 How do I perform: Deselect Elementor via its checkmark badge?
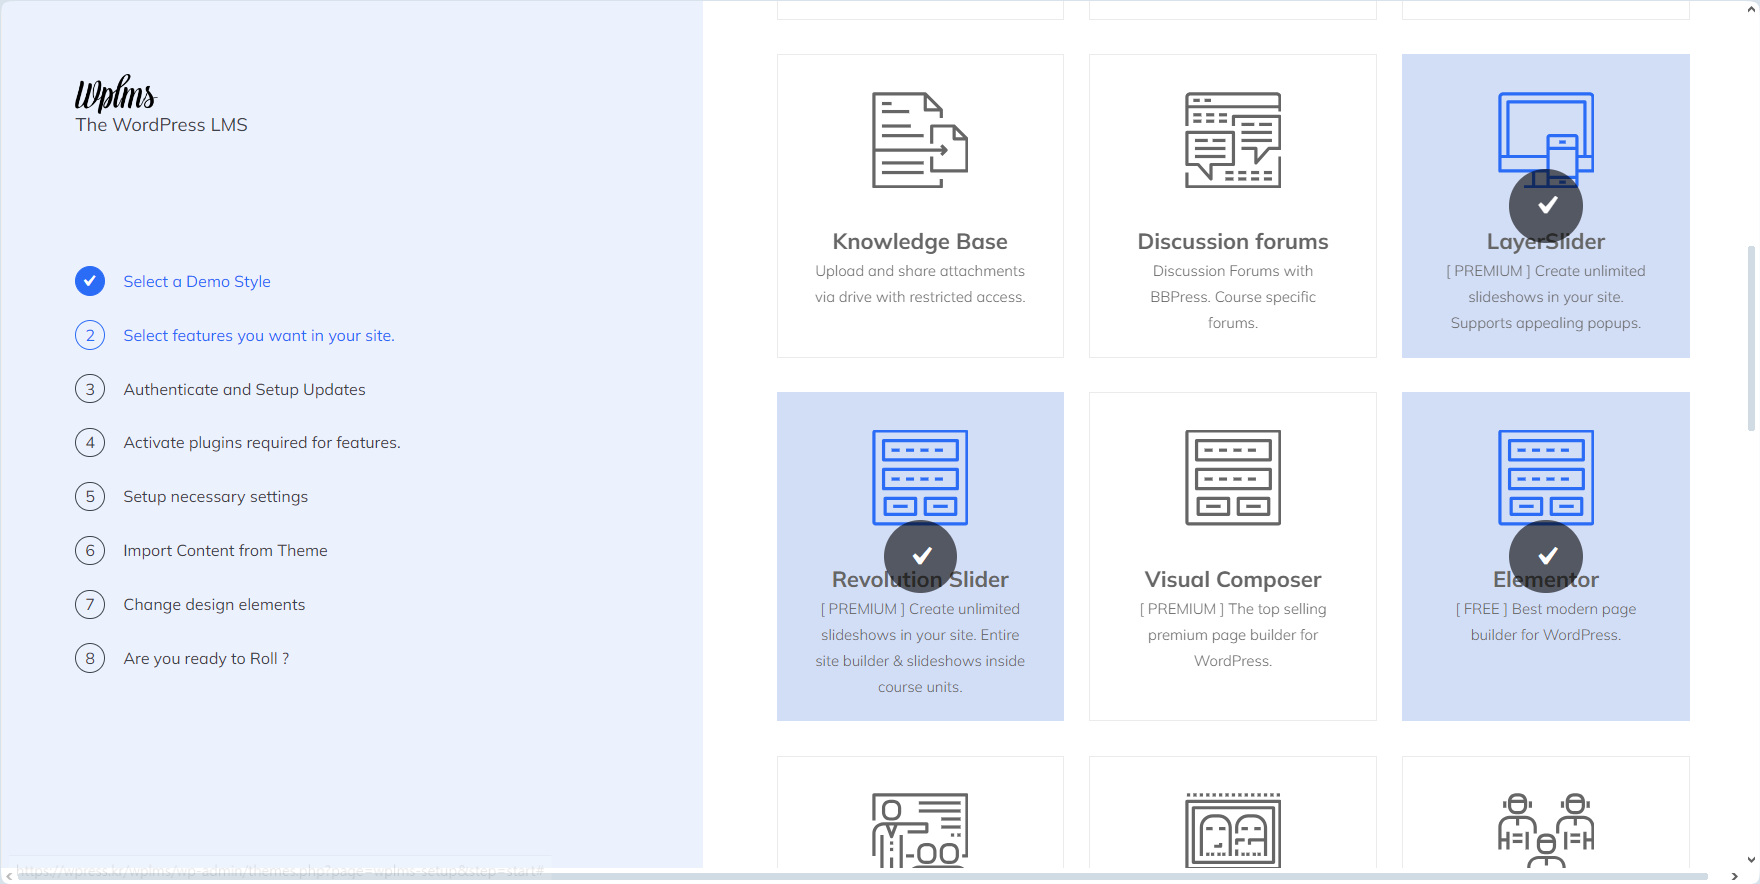(1546, 556)
